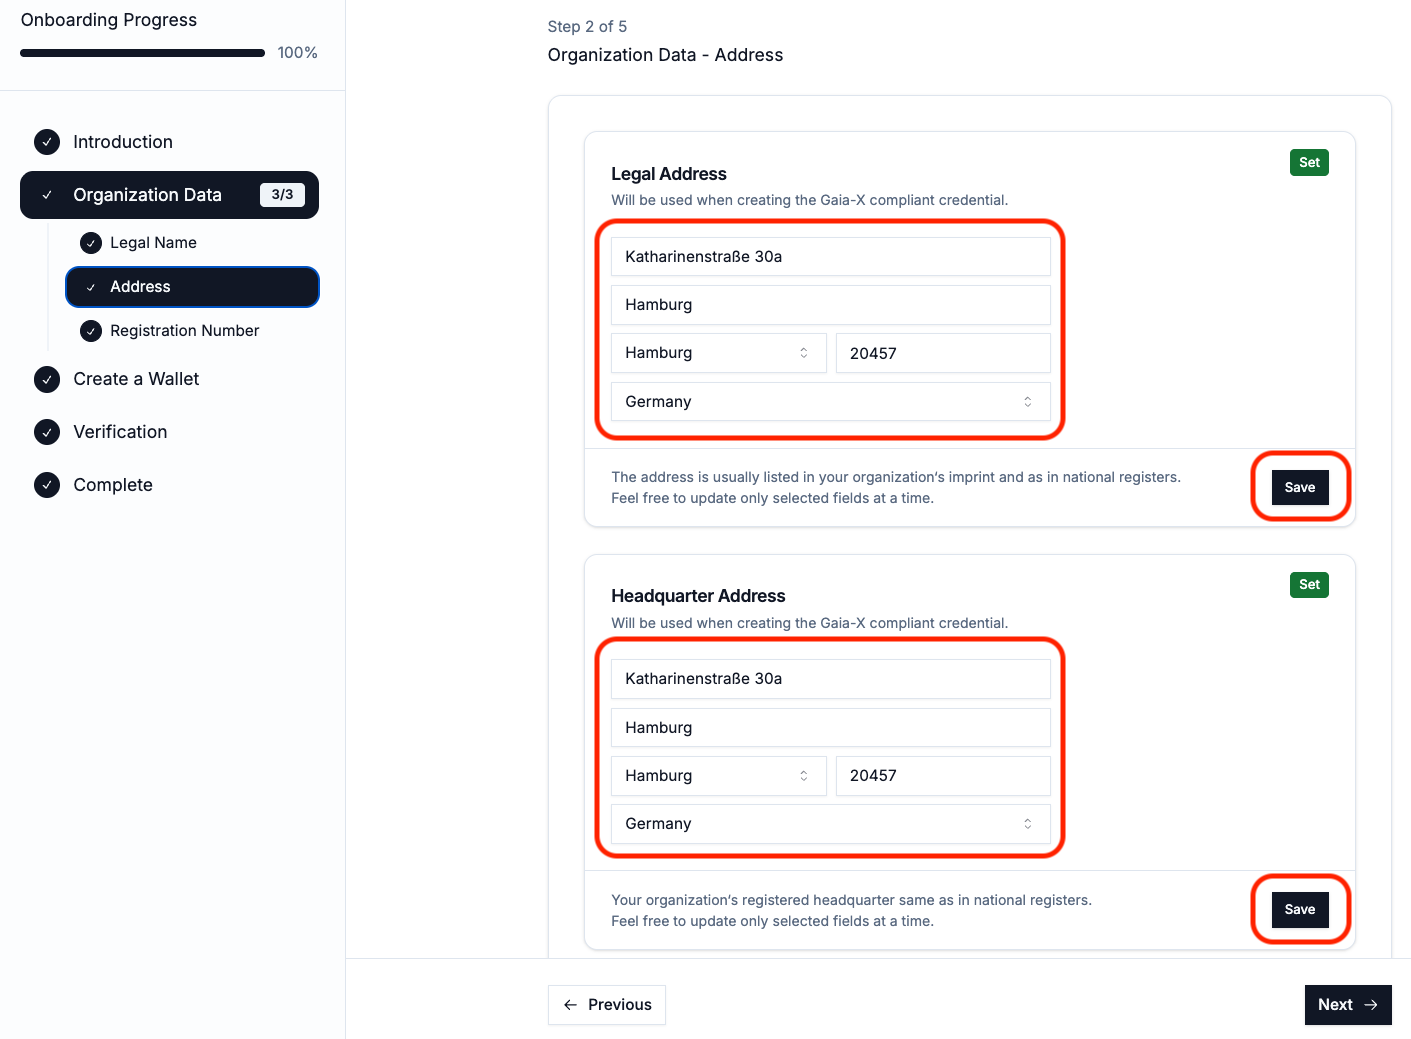Click the Set badge on Headquarter Address
This screenshot has width=1411, height=1039.
1308,585
